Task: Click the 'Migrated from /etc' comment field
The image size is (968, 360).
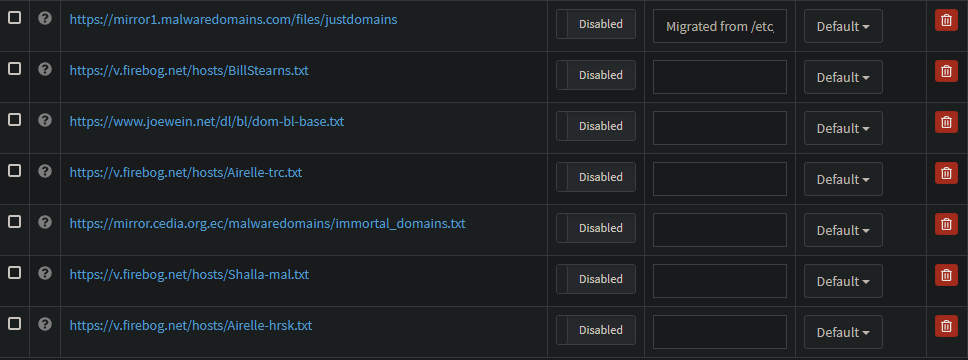Action: pyautogui.click(x=720, y=26)
